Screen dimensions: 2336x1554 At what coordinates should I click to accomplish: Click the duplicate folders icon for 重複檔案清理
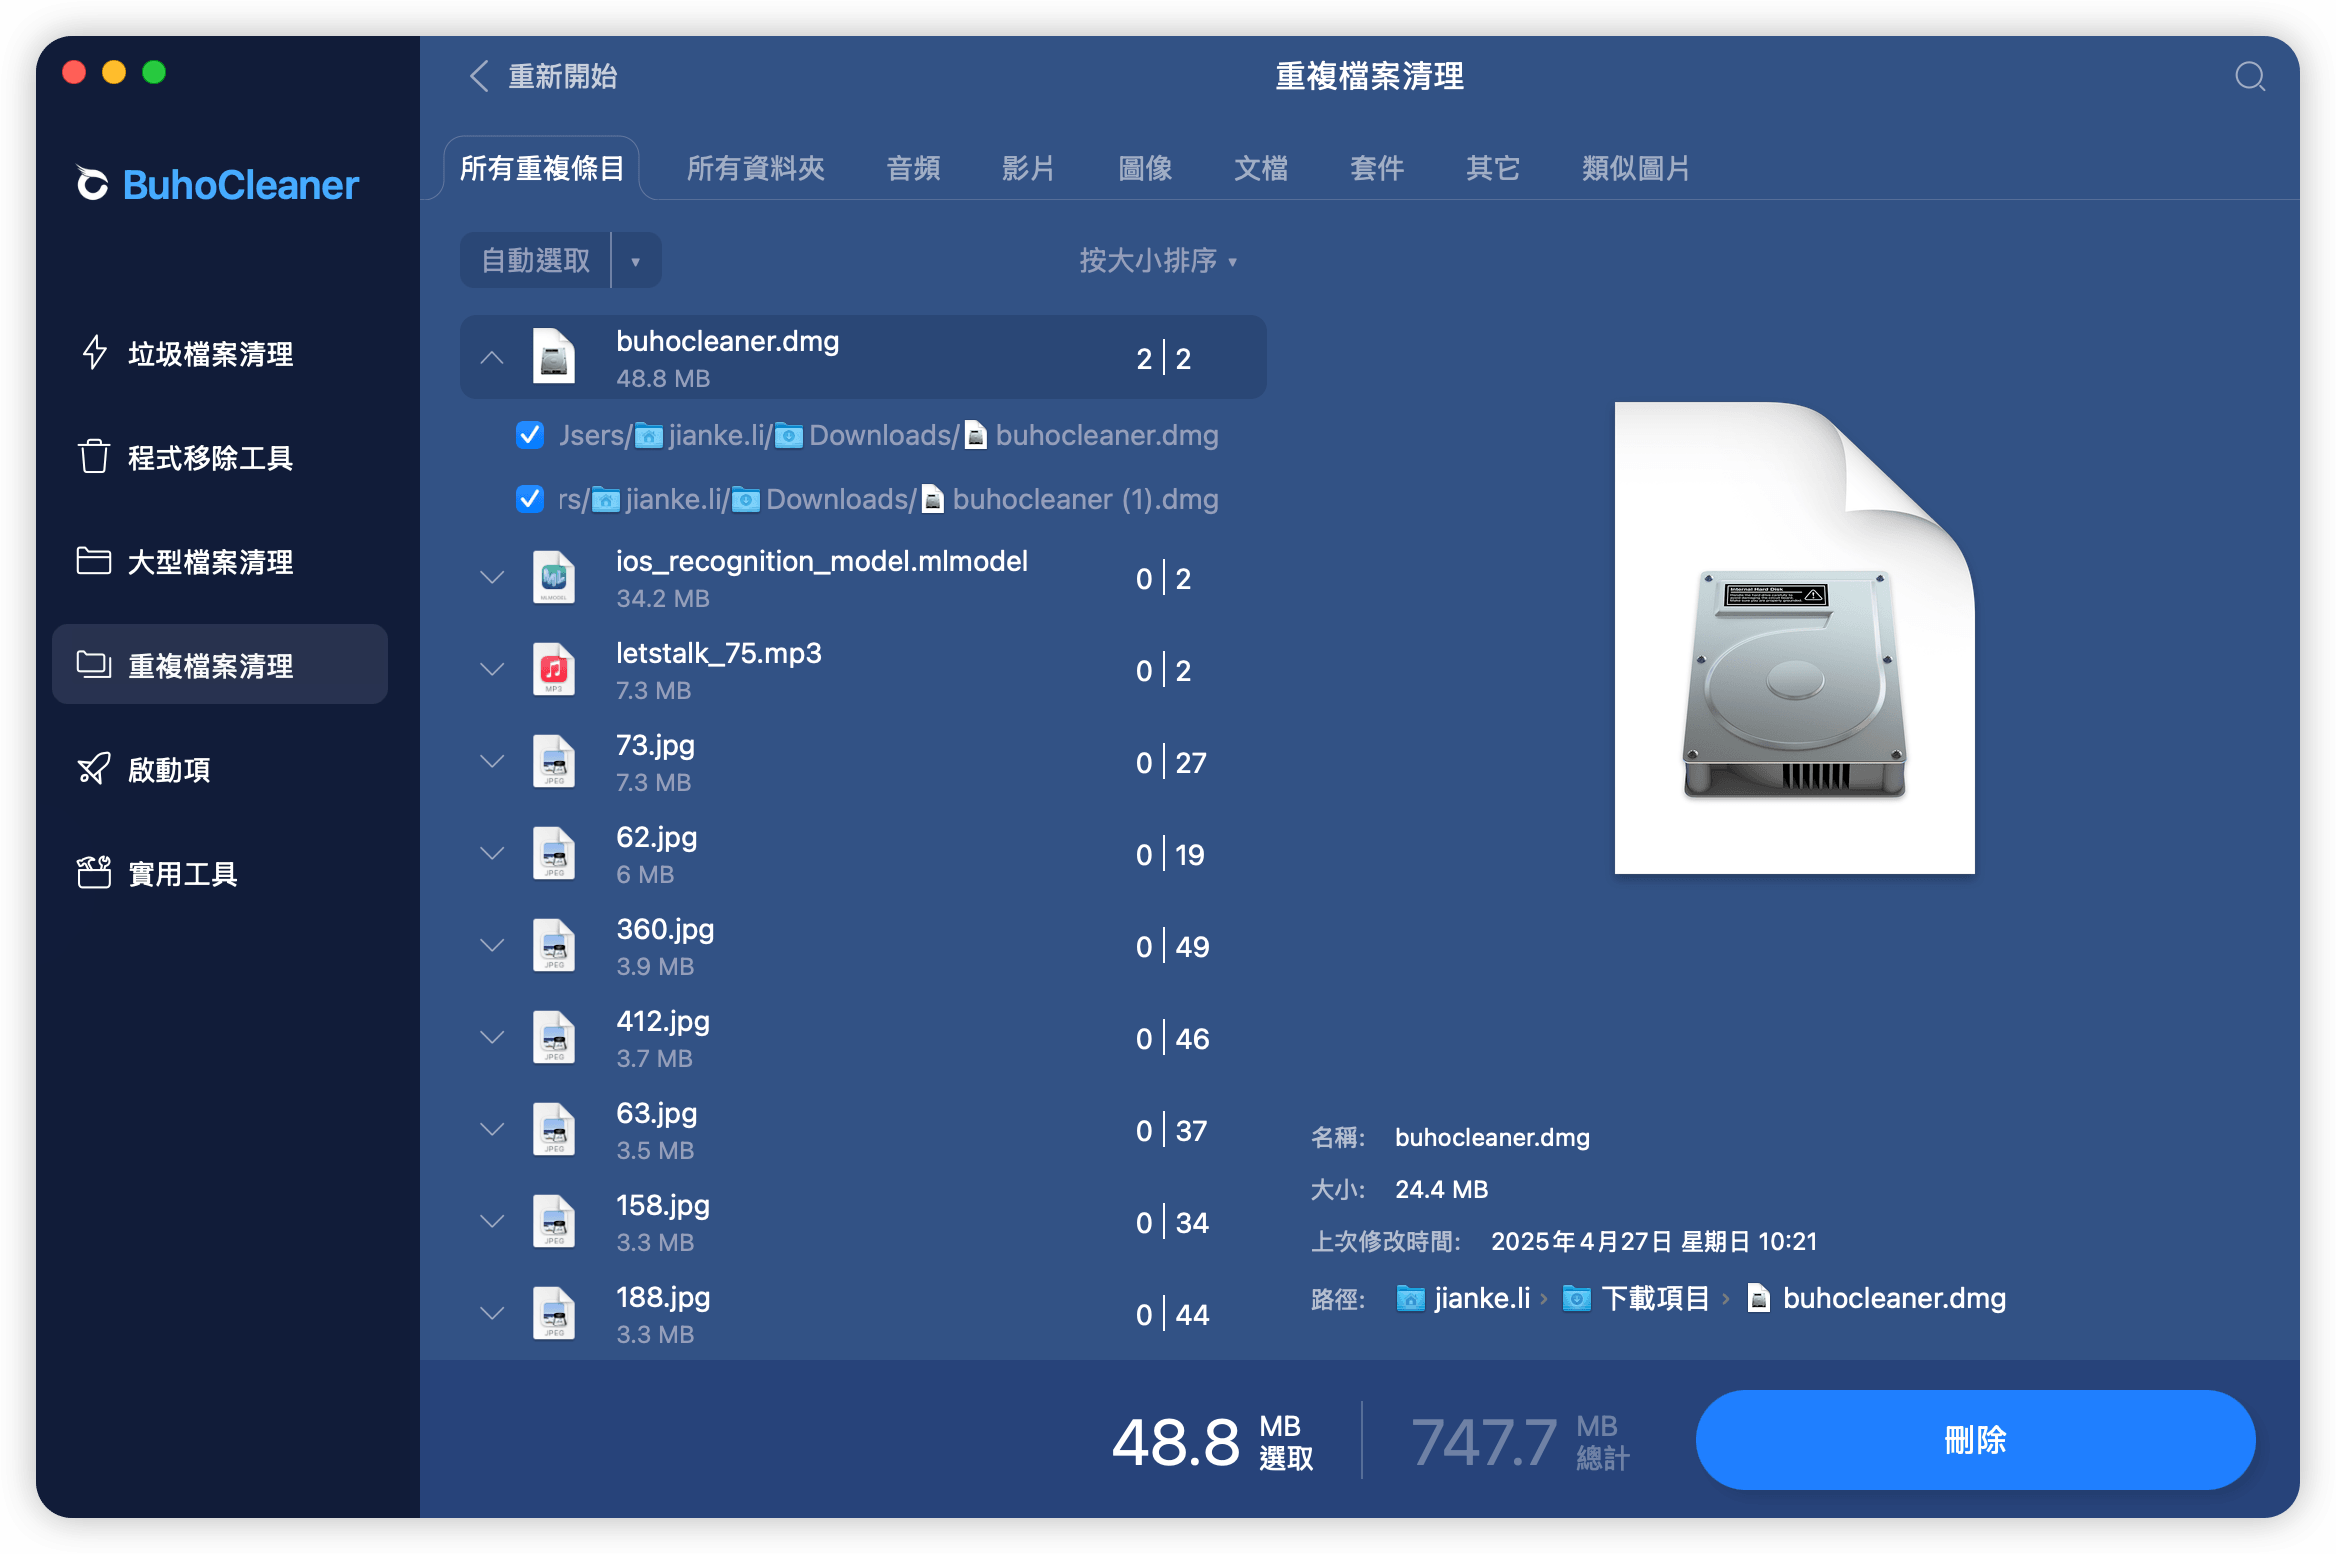(94, 665)
